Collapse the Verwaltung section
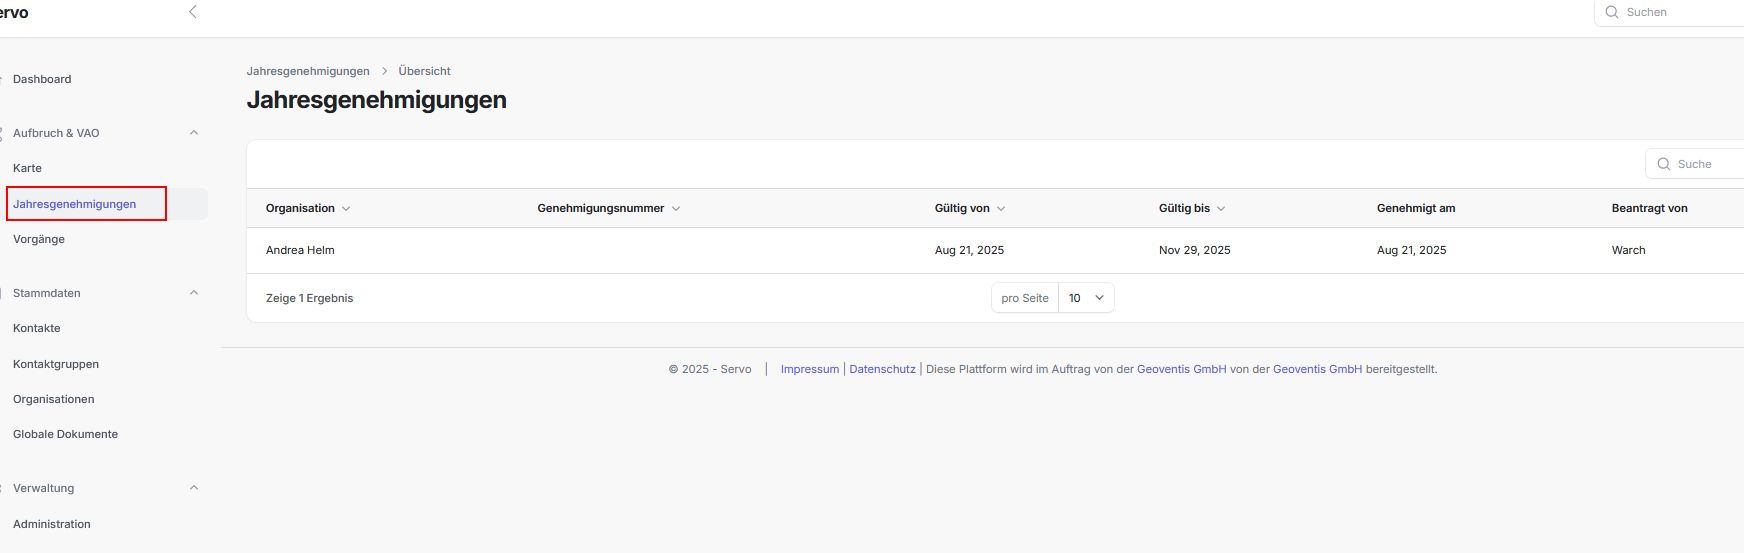Viewport: 1744px width, 553px height. coord(194,488)
